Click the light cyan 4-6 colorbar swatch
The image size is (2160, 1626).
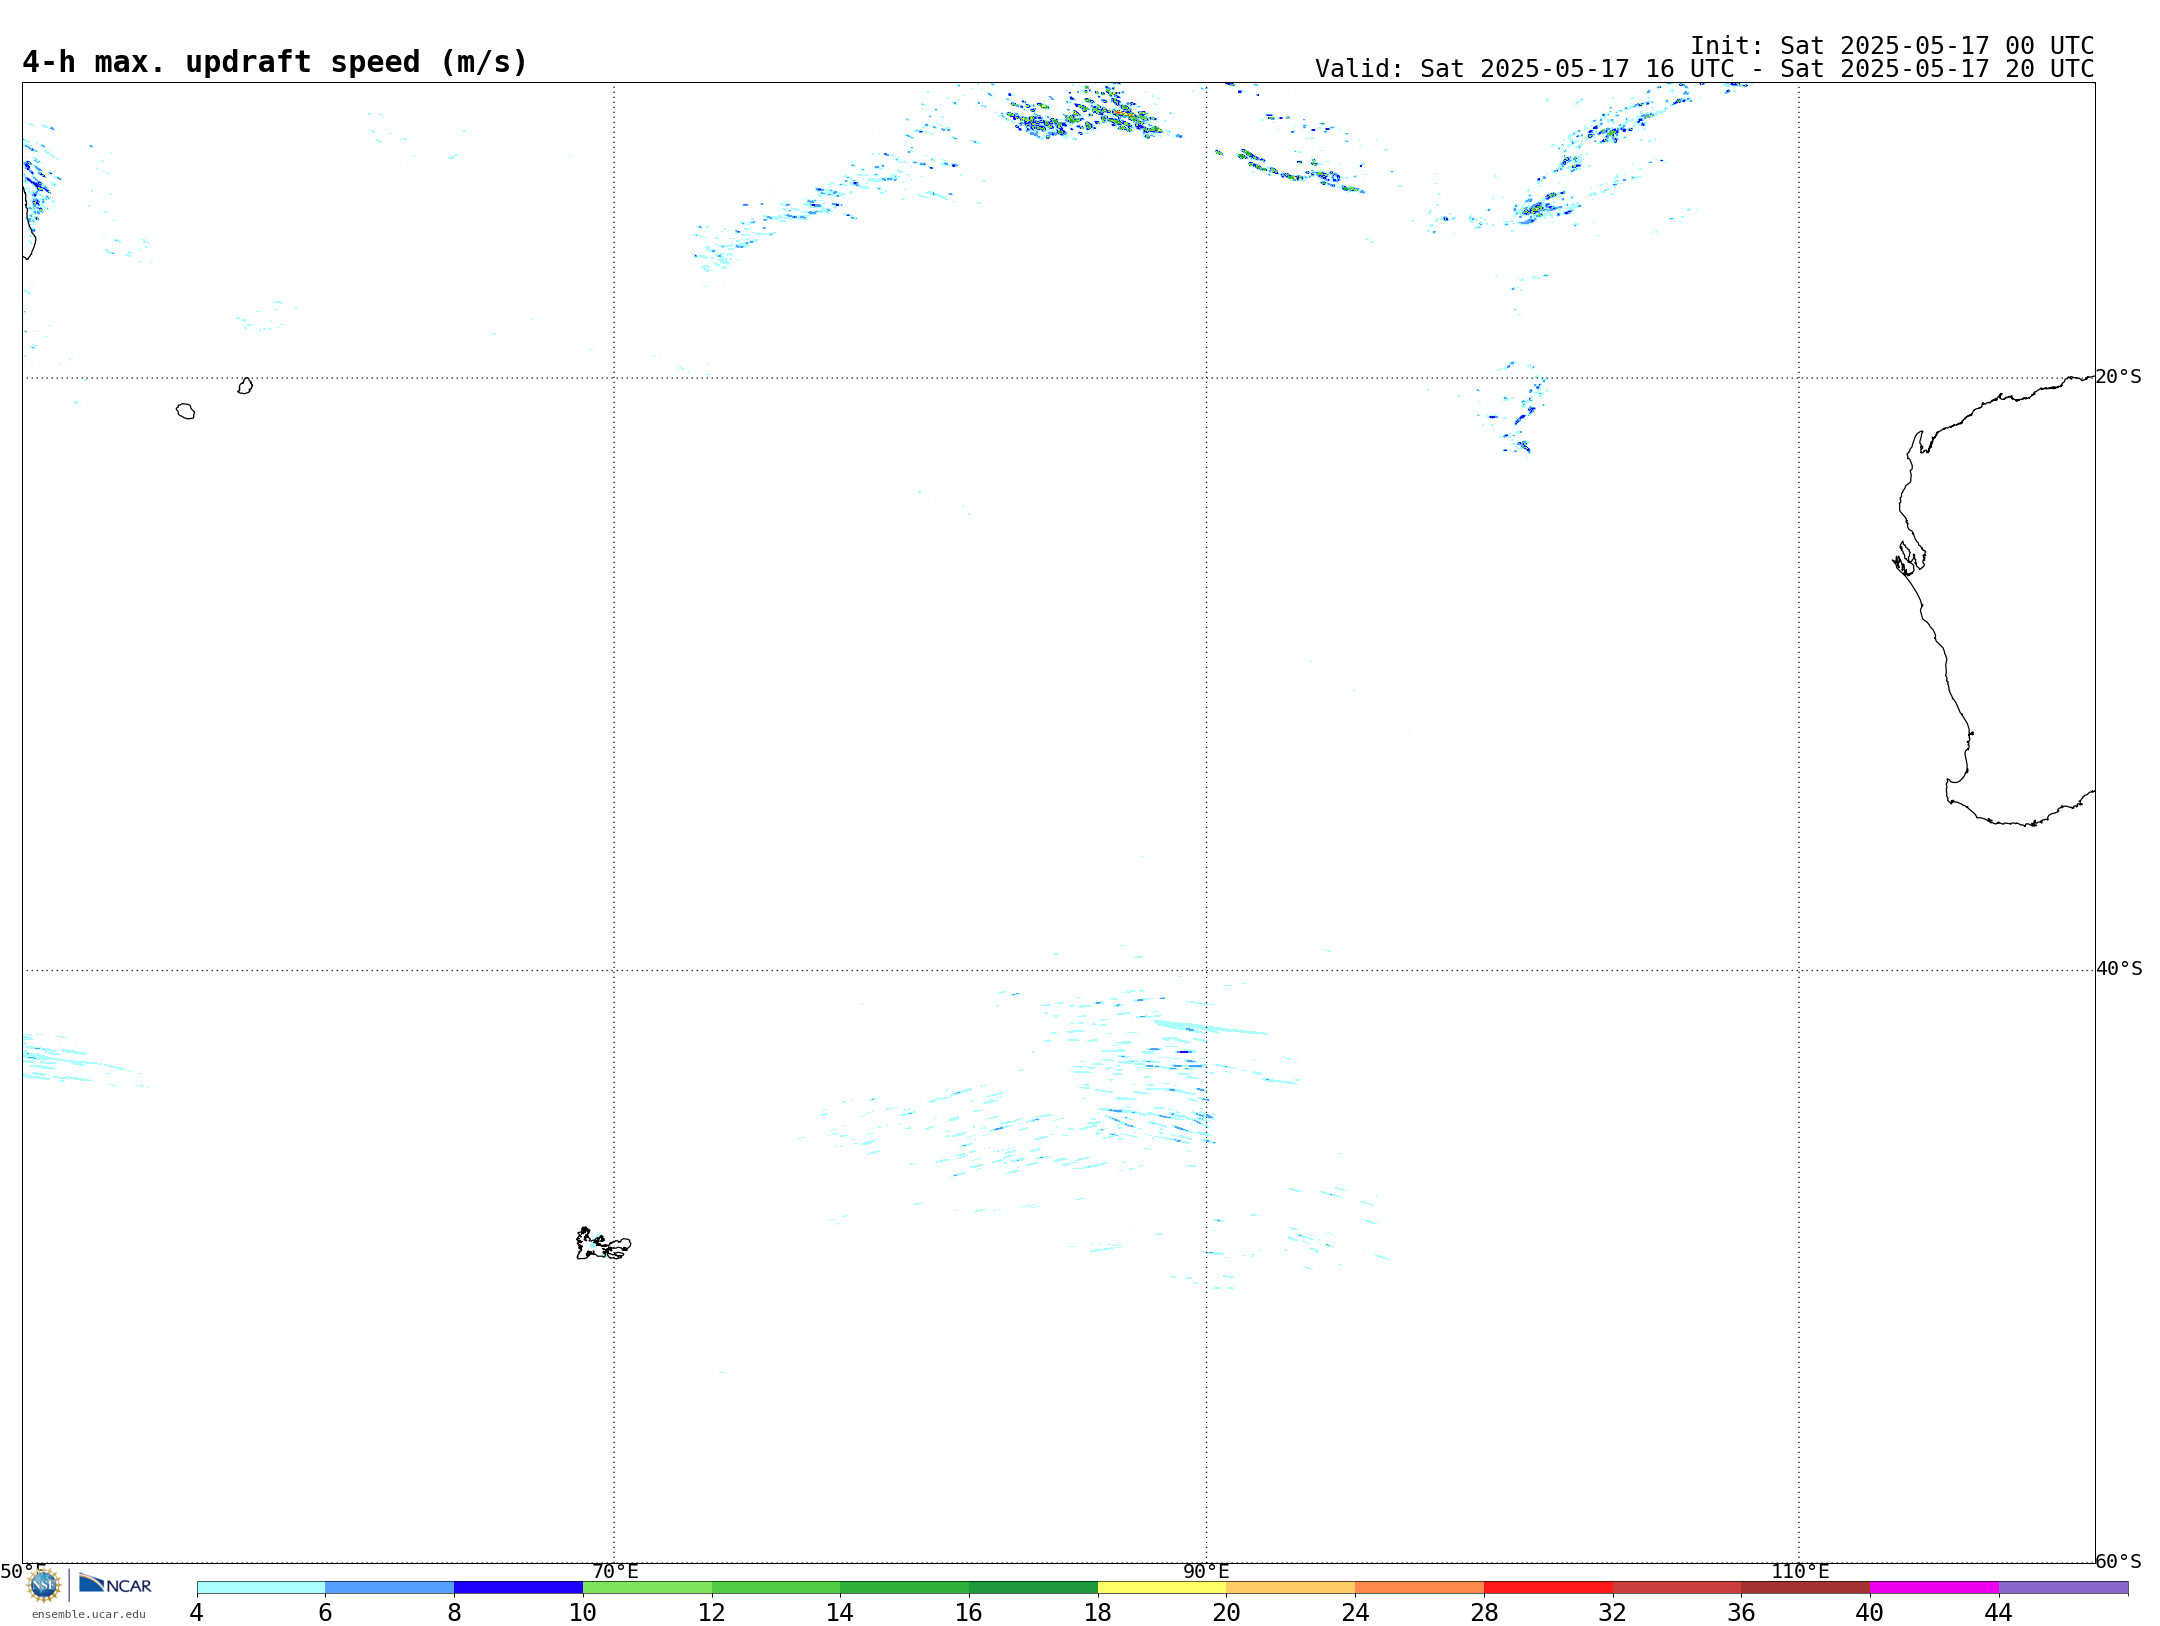(x=261, y=1587)
